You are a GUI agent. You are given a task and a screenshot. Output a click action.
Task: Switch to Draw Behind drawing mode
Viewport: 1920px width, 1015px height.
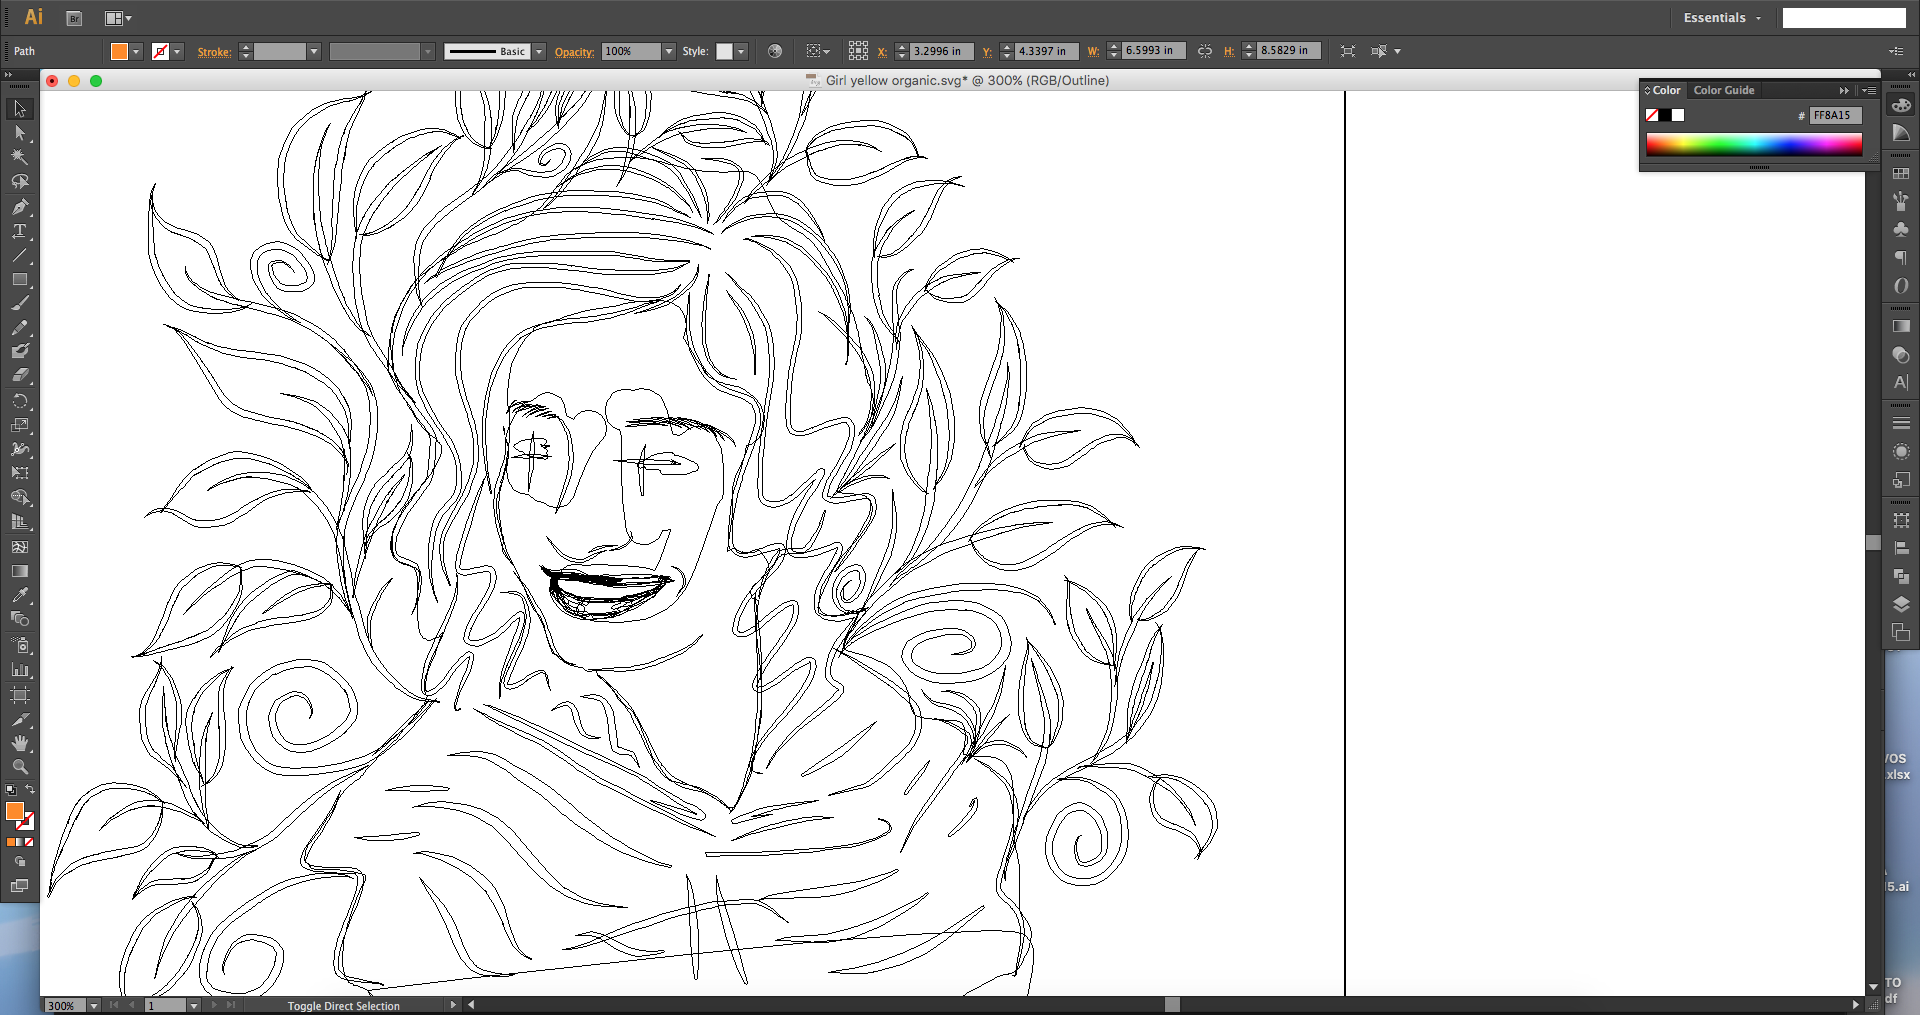coord(20,861)
